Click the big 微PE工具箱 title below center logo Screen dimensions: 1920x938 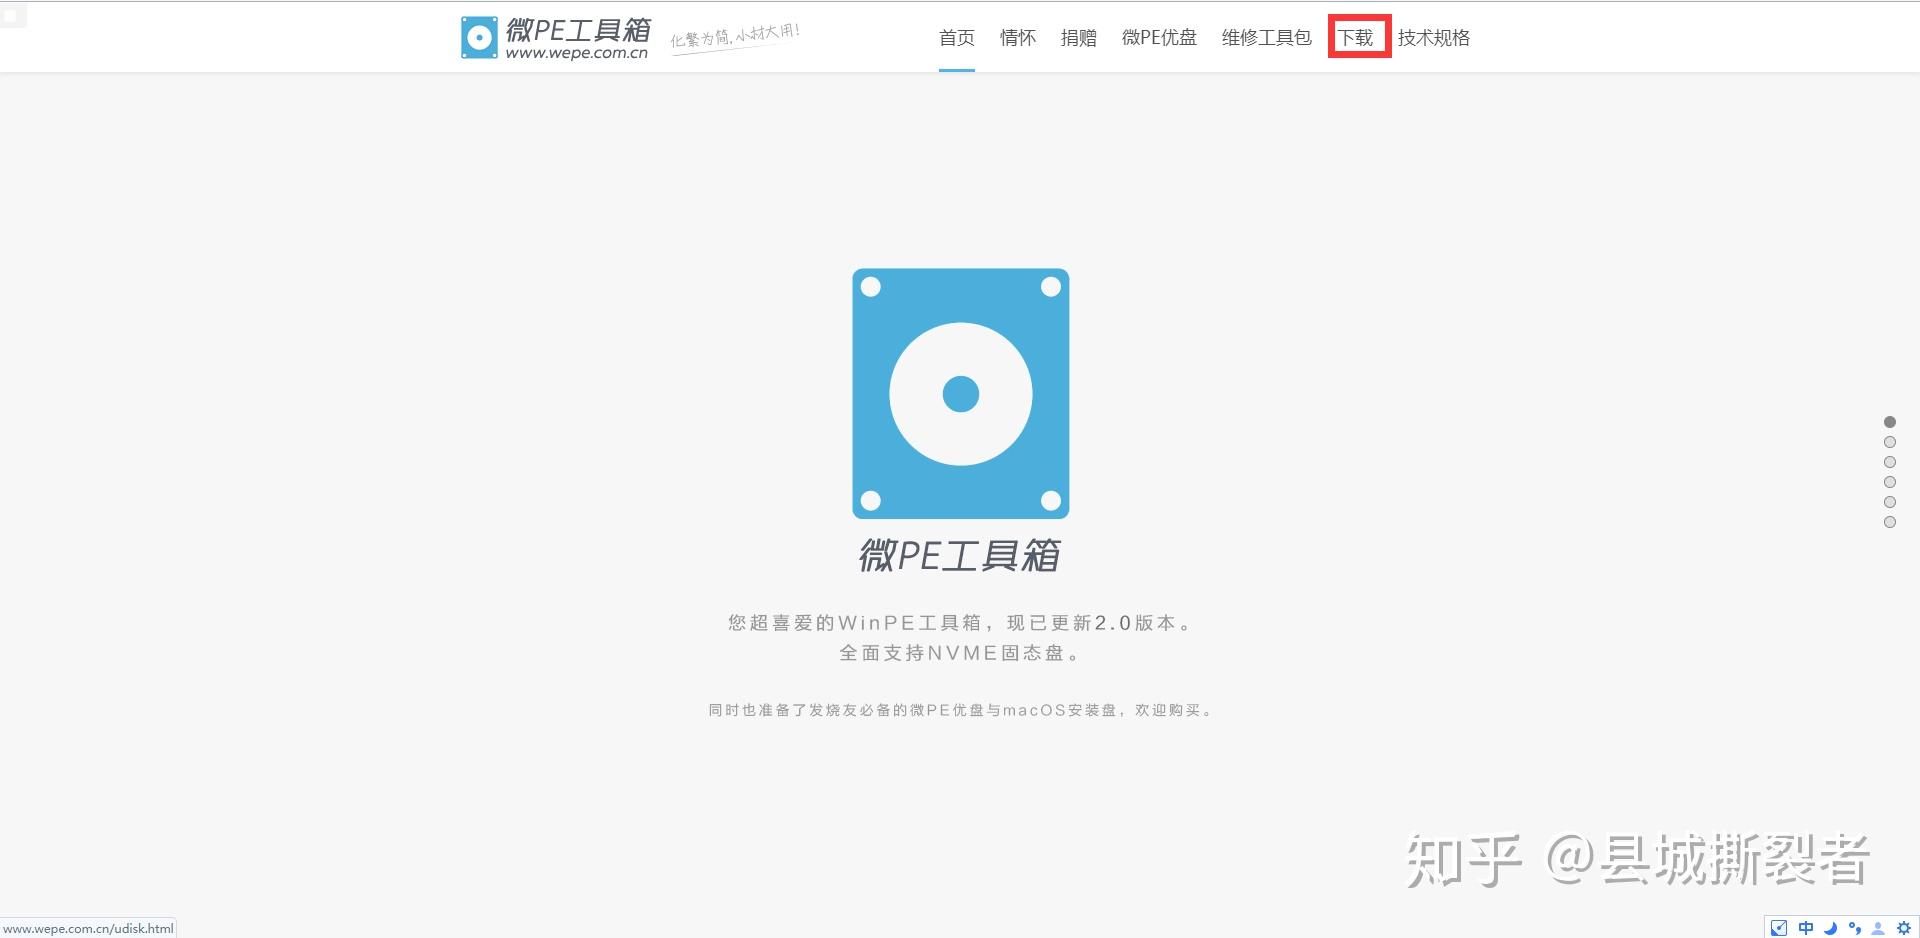[x=960, y=555]
